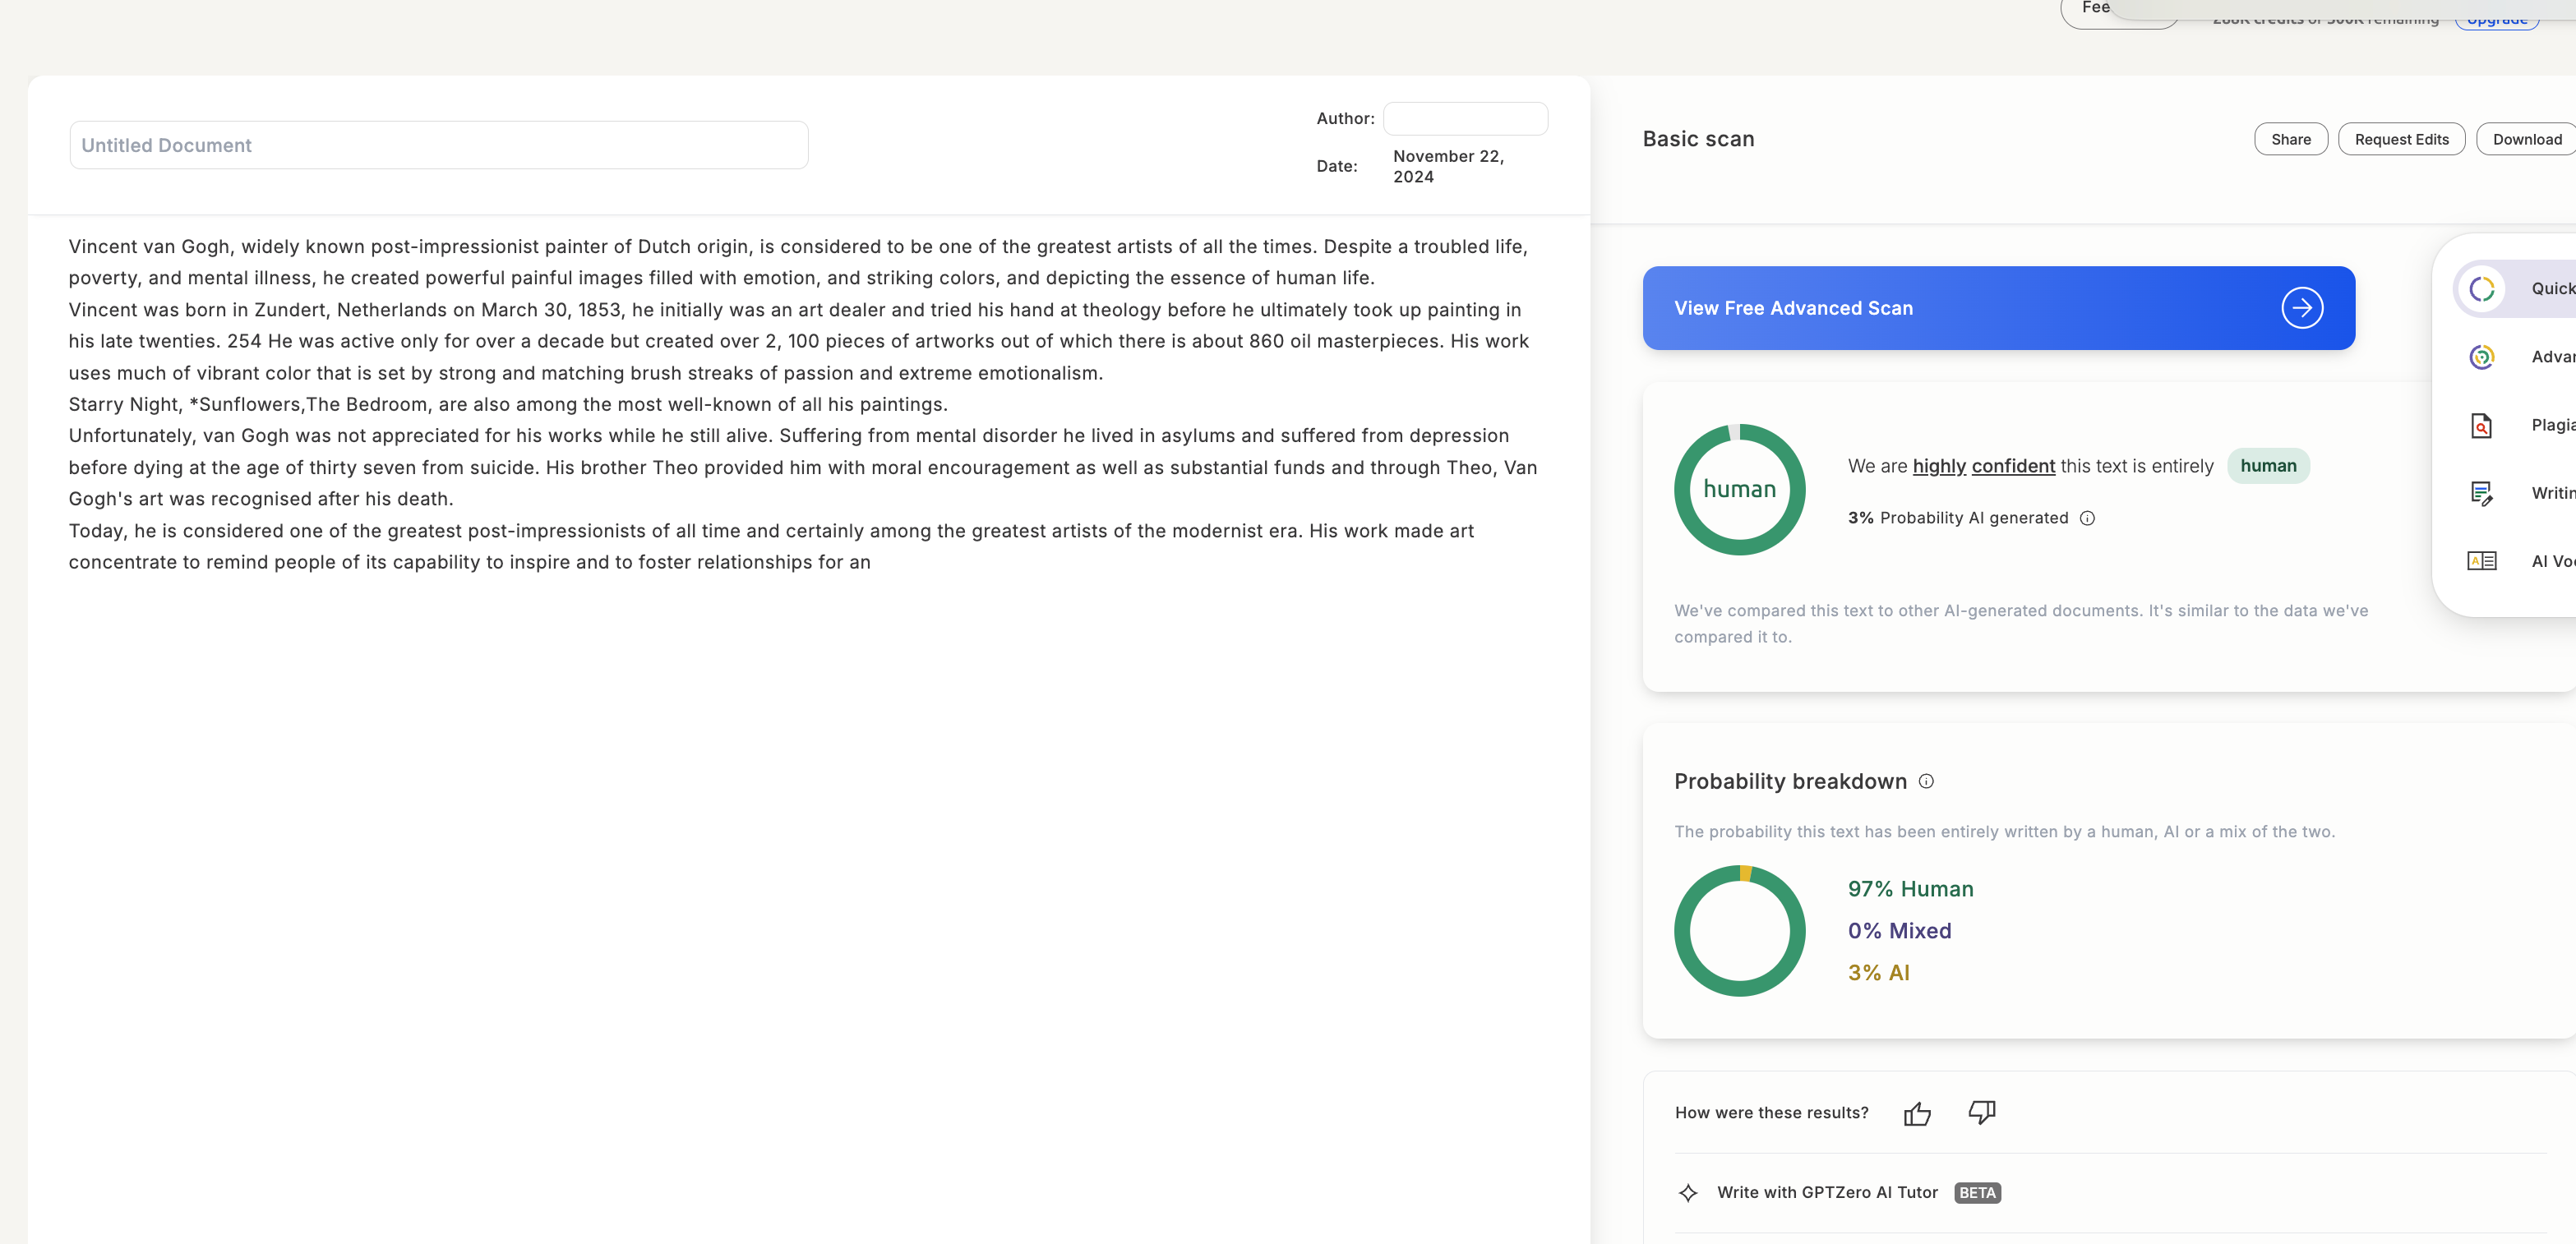Click the Untitled Document title field
The width and height of the screenshot is (2576, 1244).
pos(438,145)
